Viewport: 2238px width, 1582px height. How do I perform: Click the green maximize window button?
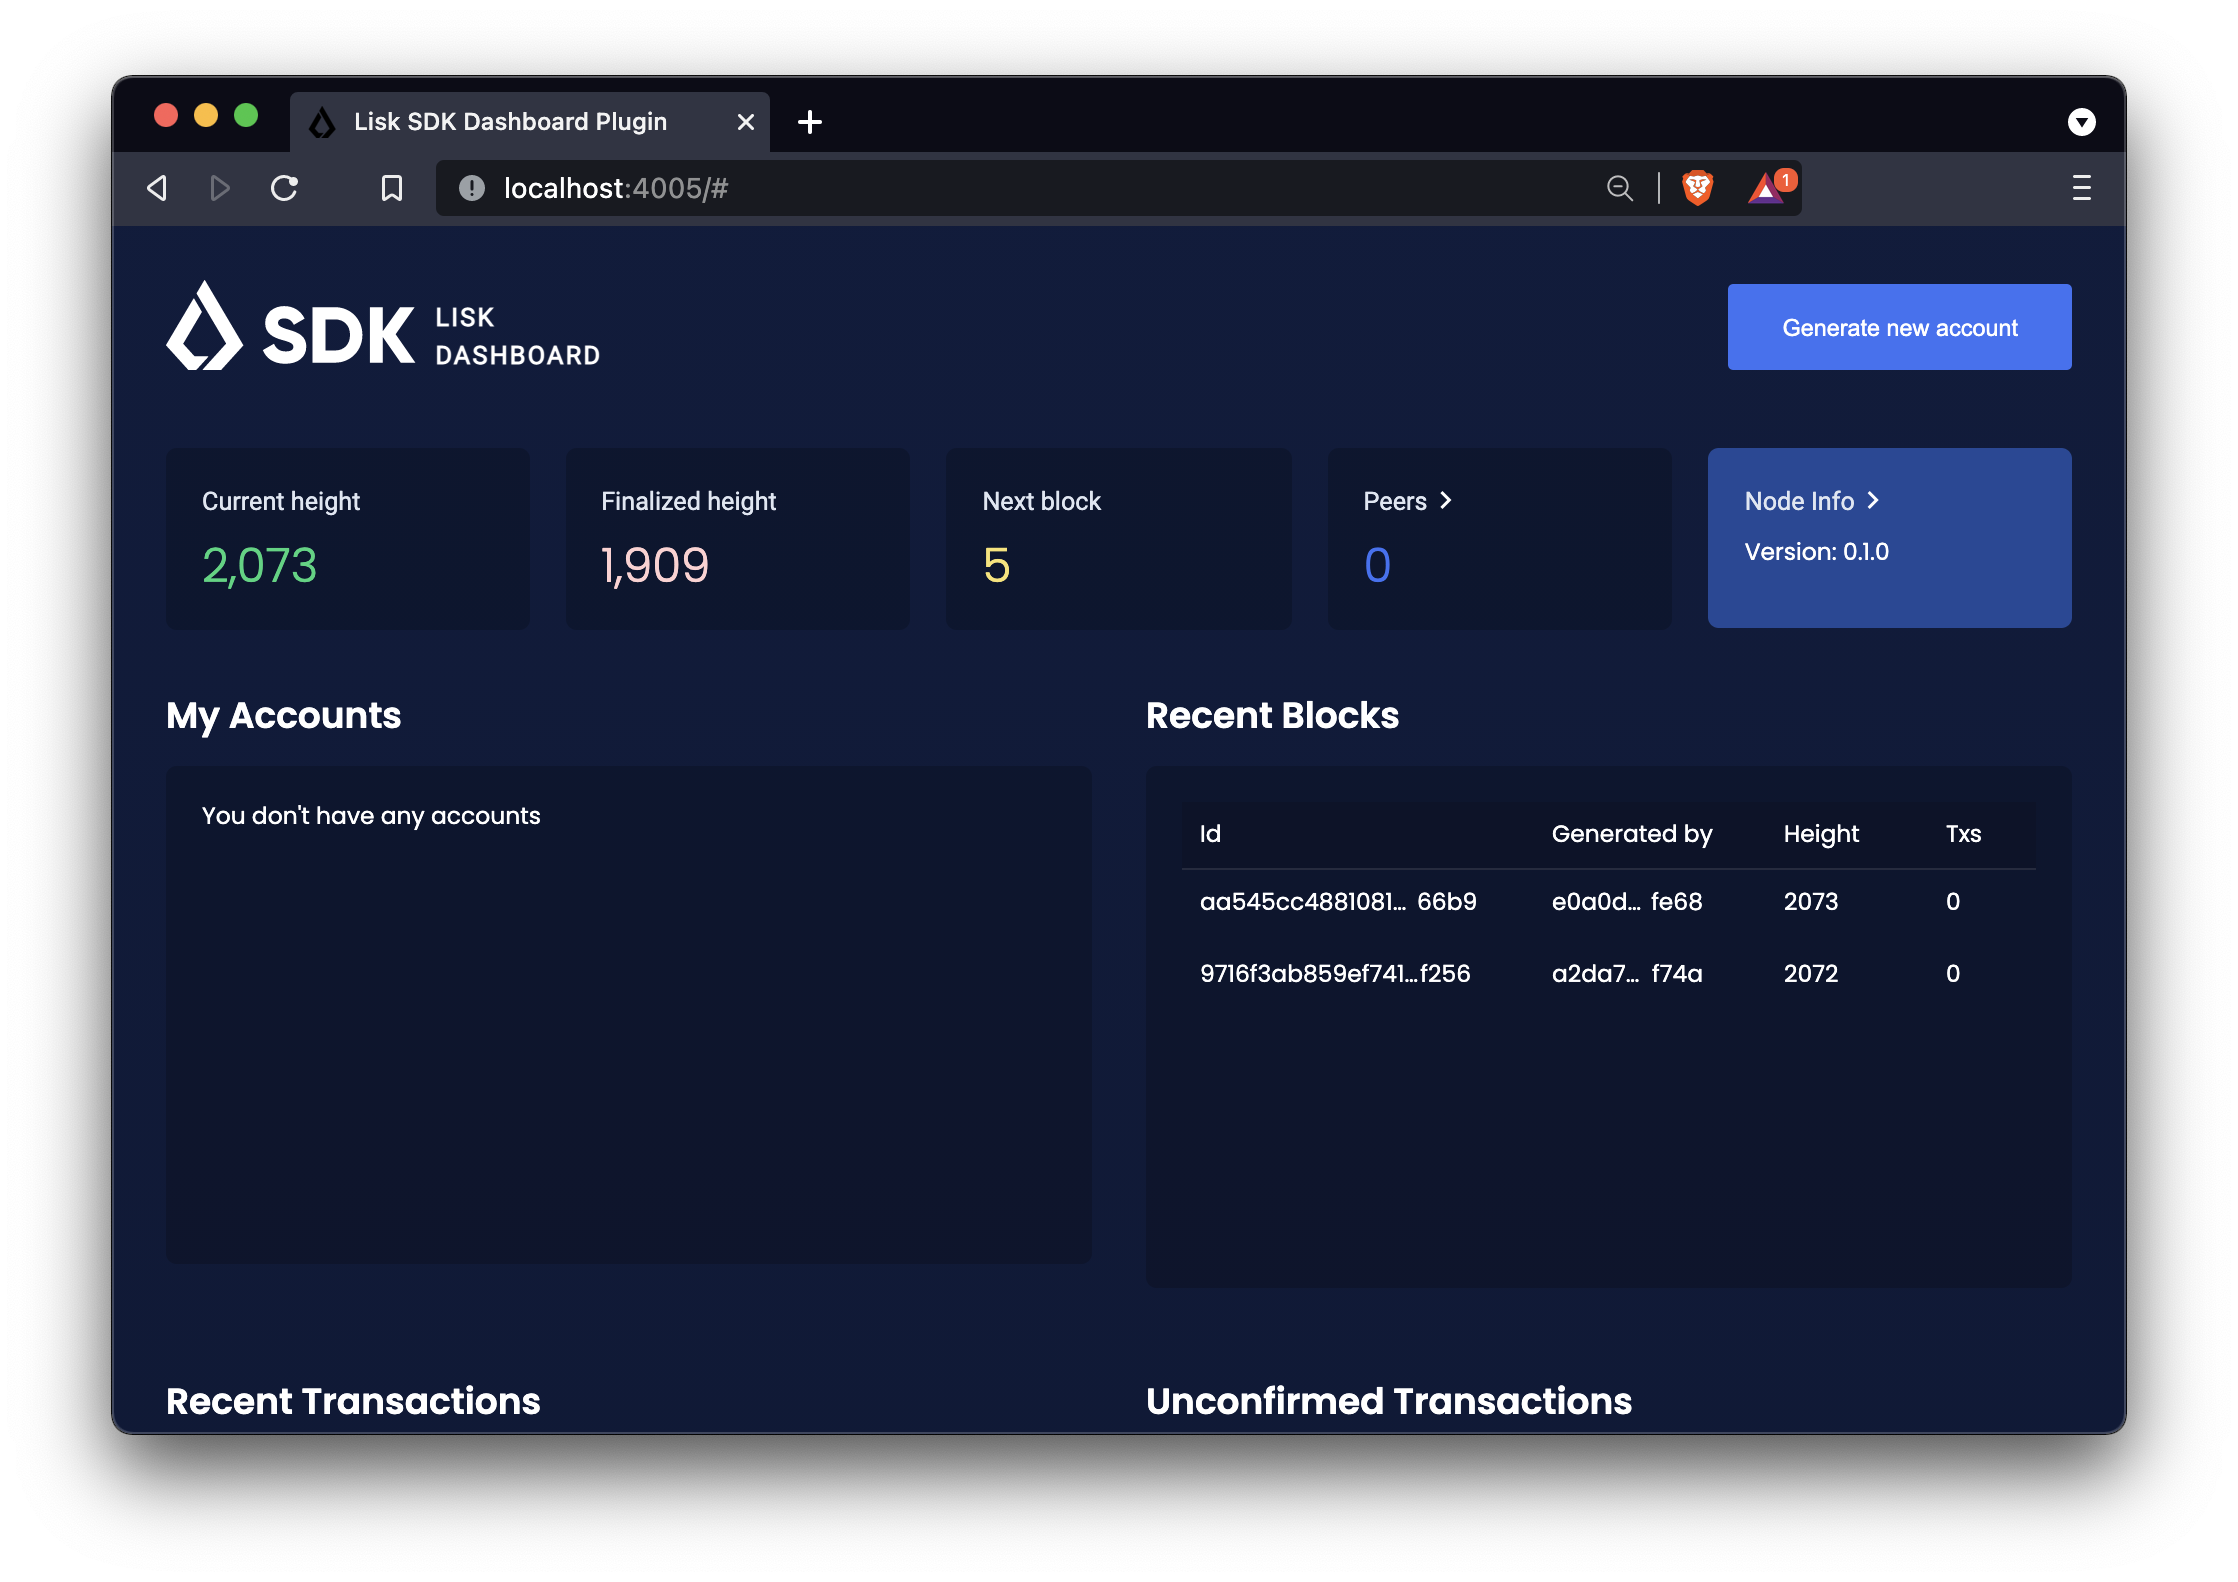[x=246, y=116]
